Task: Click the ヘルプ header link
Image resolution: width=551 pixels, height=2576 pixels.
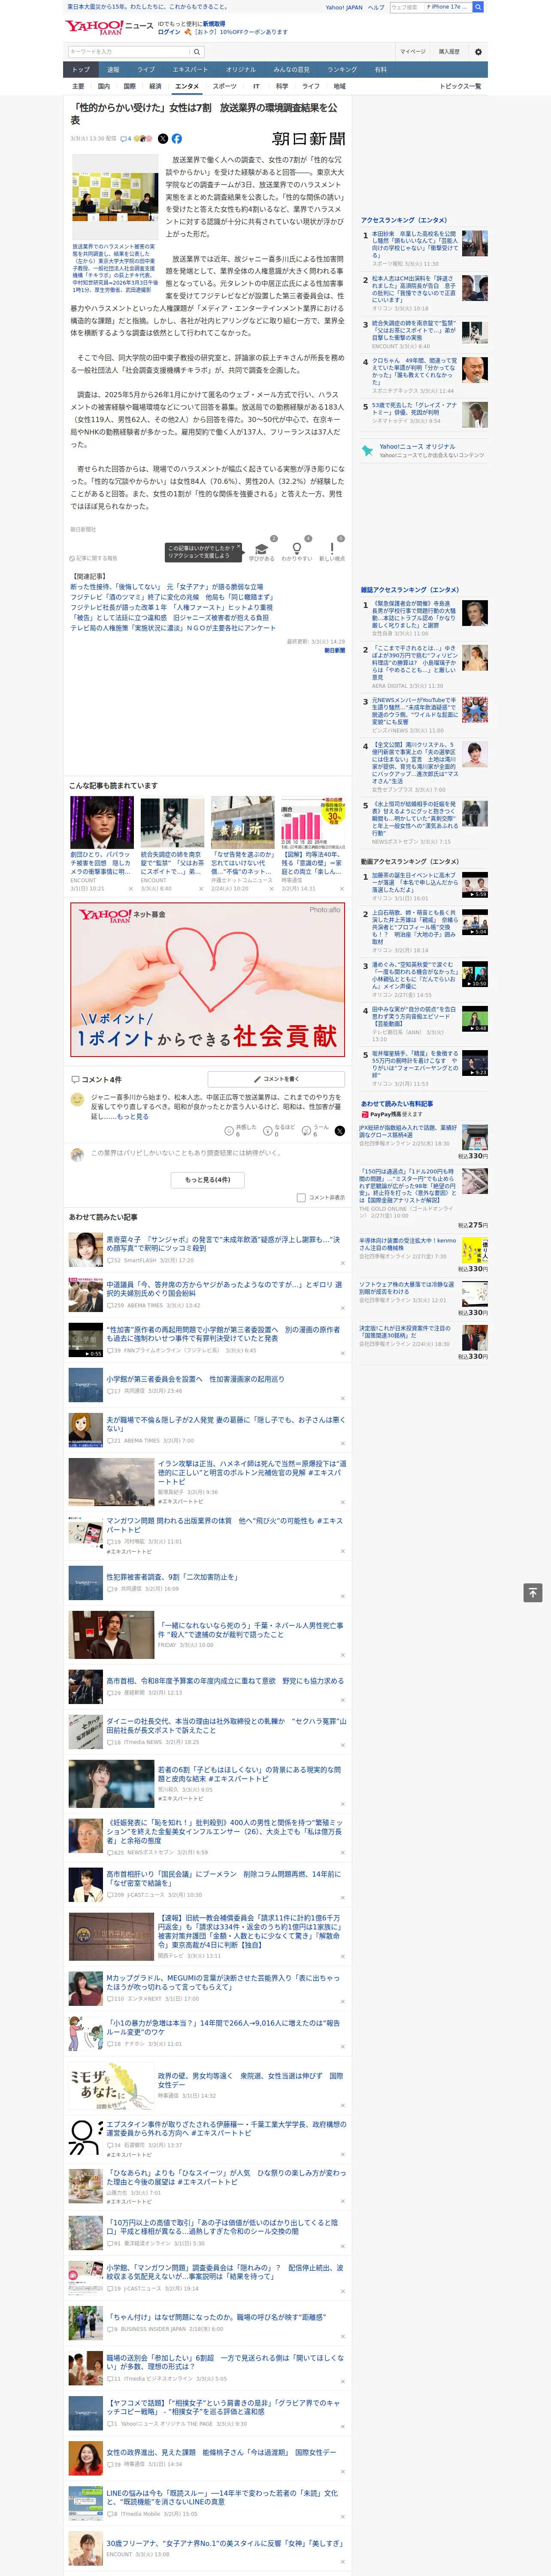Action: tap(376, 7)
